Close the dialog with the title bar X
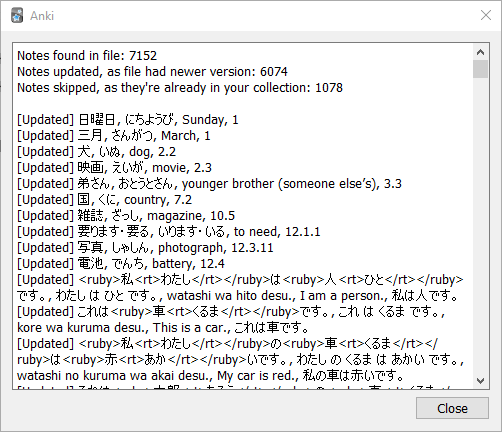The height and width of the screenshot is (432, 502). pos(486,15)
